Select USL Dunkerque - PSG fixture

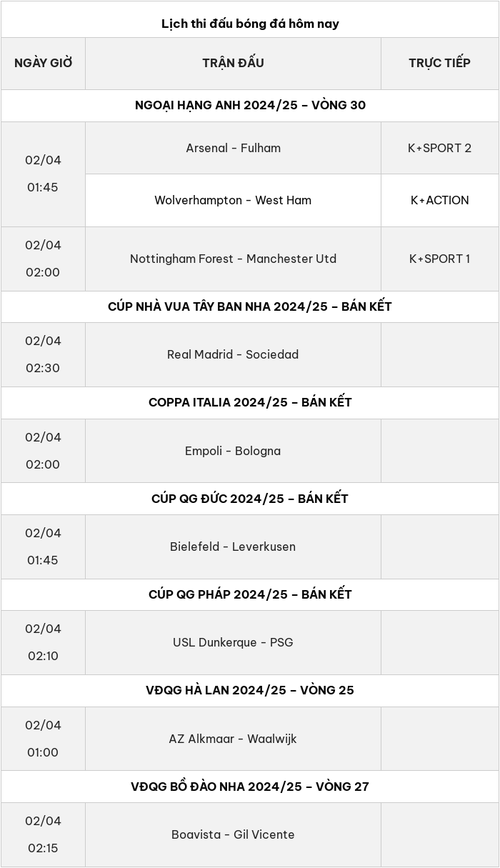[x=233, y=642]
